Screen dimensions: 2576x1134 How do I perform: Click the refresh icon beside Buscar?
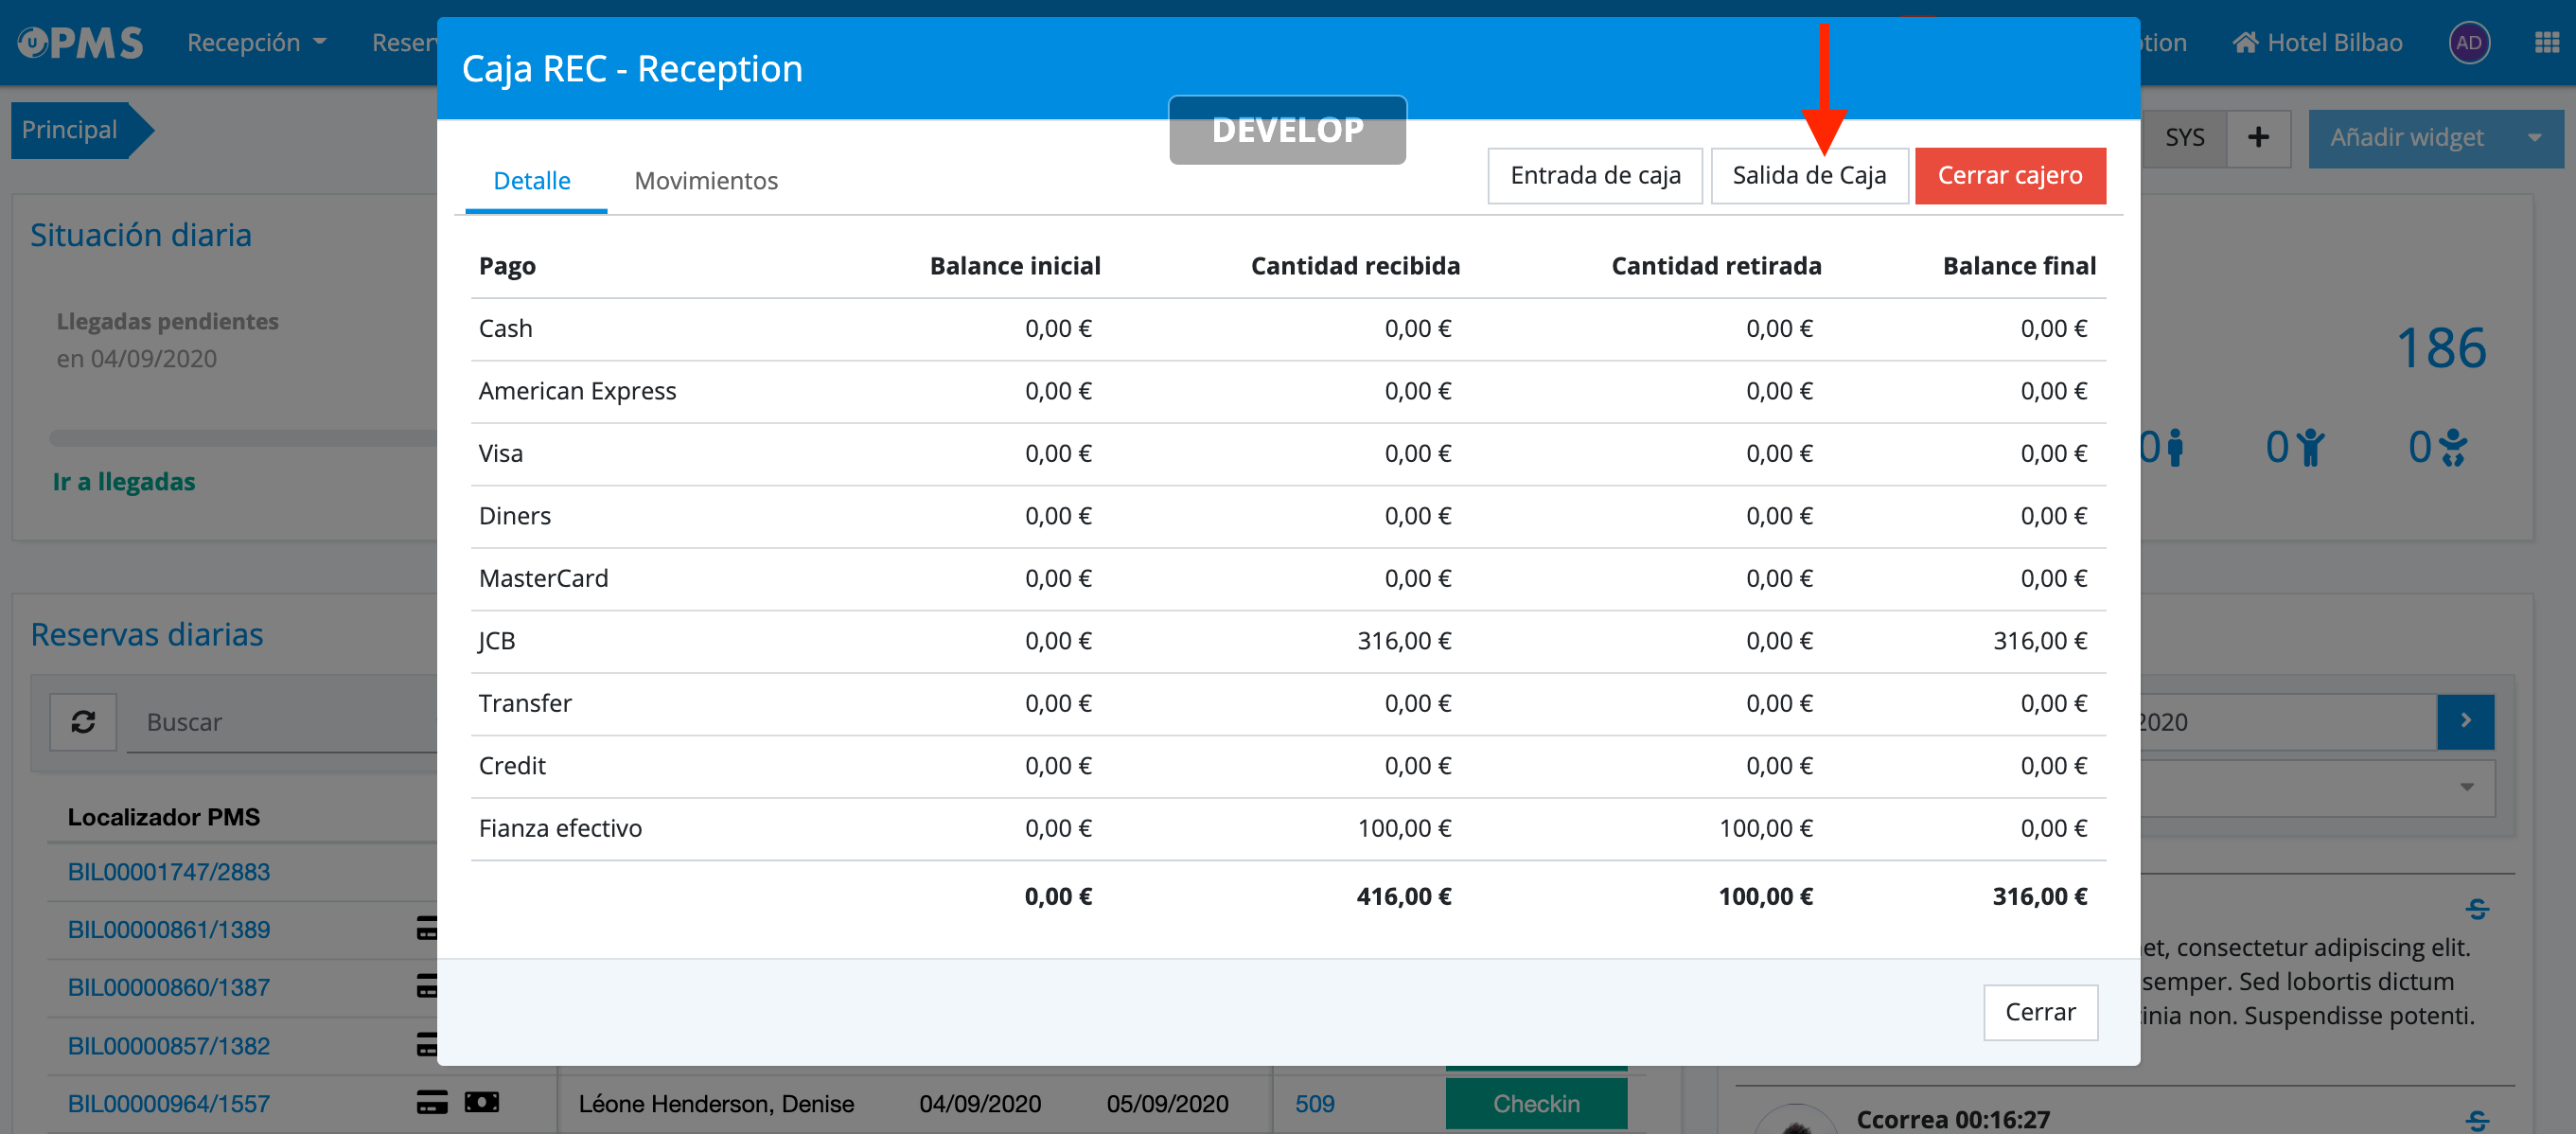click(x=83, y=721)
